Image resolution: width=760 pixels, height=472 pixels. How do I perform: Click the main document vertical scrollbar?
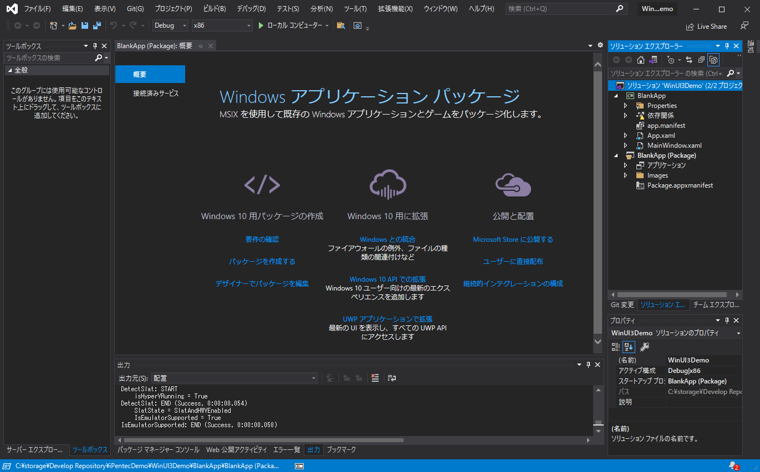(x=598, y=204)
